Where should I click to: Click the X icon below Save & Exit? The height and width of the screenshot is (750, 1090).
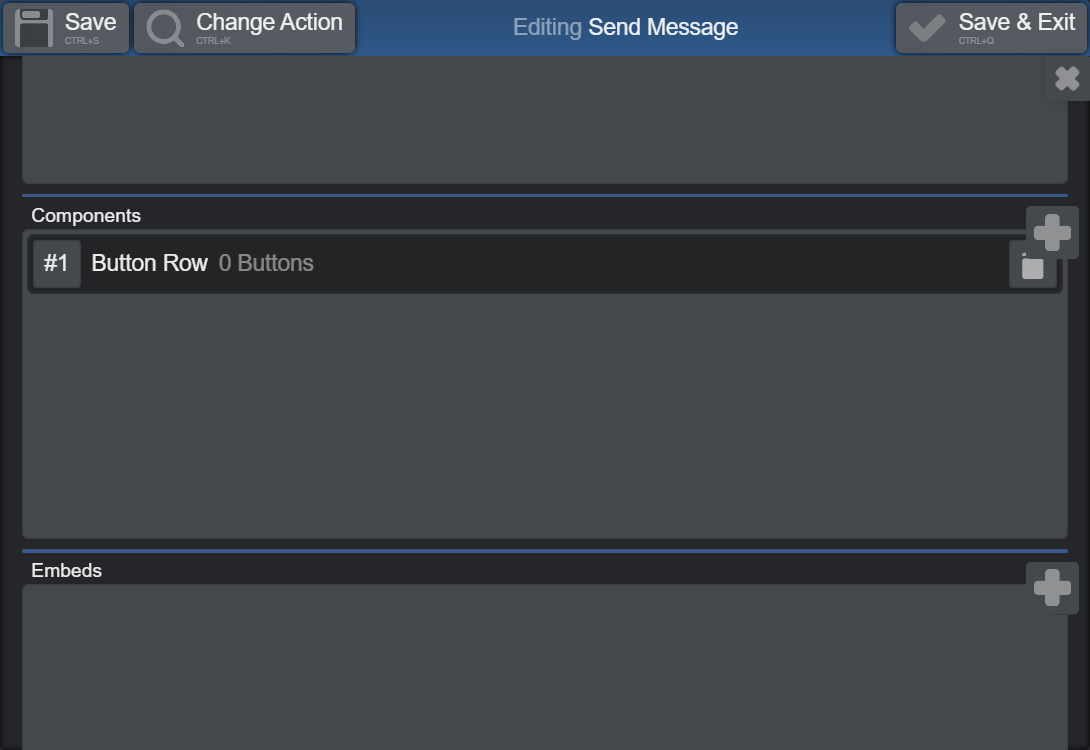tap(1067, 79)
